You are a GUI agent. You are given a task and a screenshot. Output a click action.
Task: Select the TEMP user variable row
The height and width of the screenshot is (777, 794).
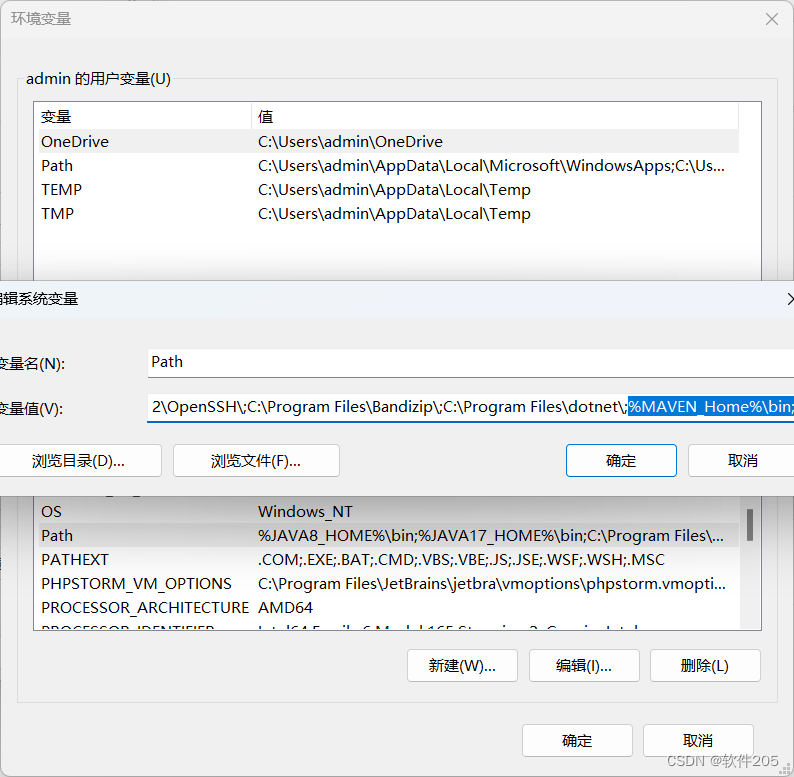[x=388, y=189]
